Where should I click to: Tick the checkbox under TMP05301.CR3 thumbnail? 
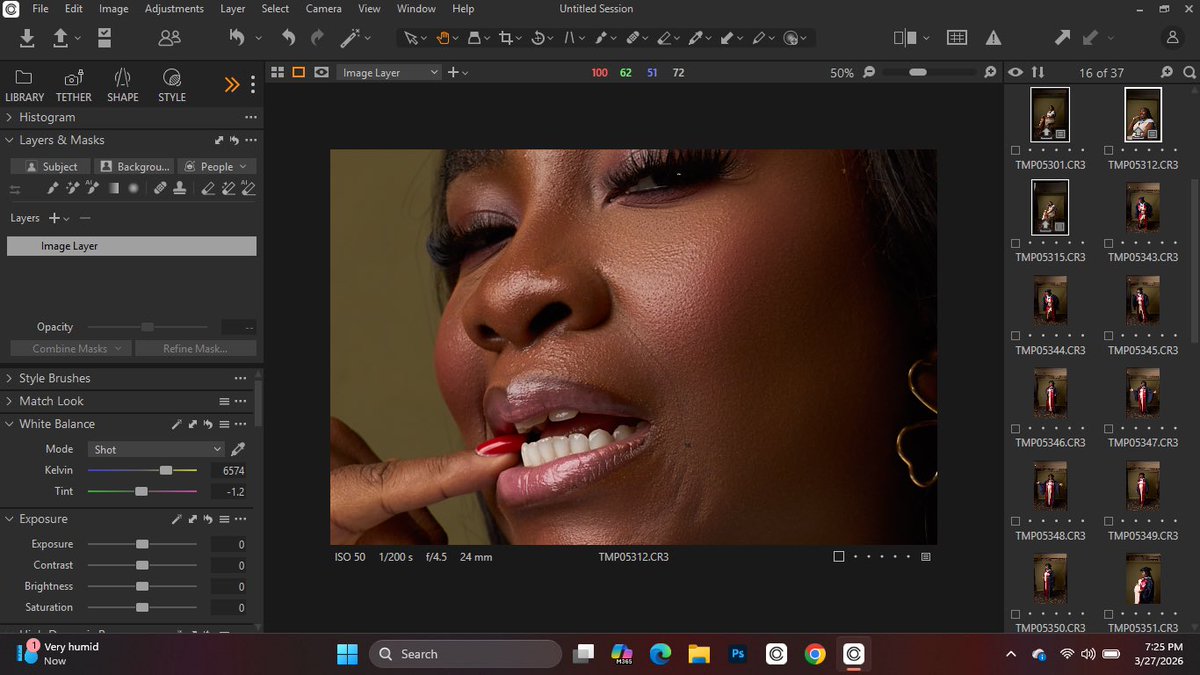pyautogui.click(x=1016, y=152)
